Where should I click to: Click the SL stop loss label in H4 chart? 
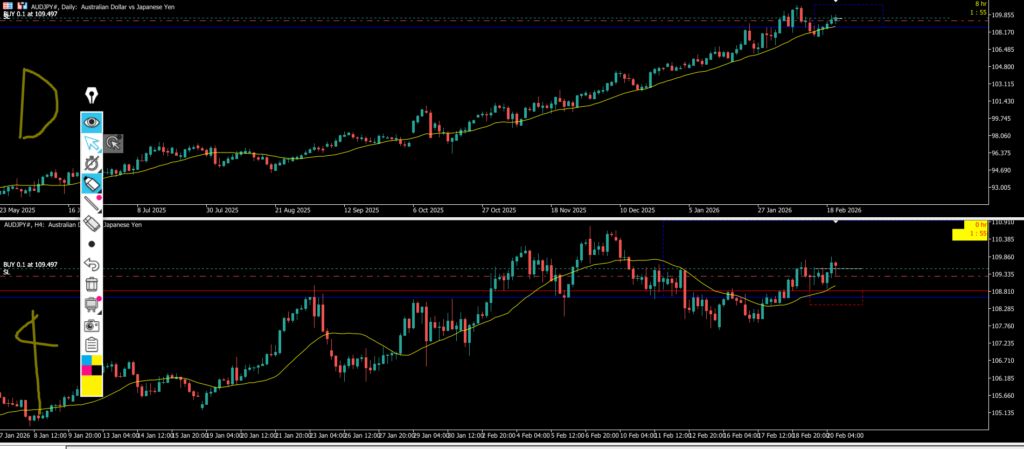[6, 272]
